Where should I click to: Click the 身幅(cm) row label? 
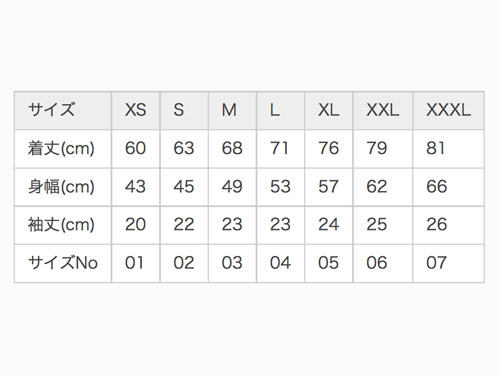coord(63,187)
